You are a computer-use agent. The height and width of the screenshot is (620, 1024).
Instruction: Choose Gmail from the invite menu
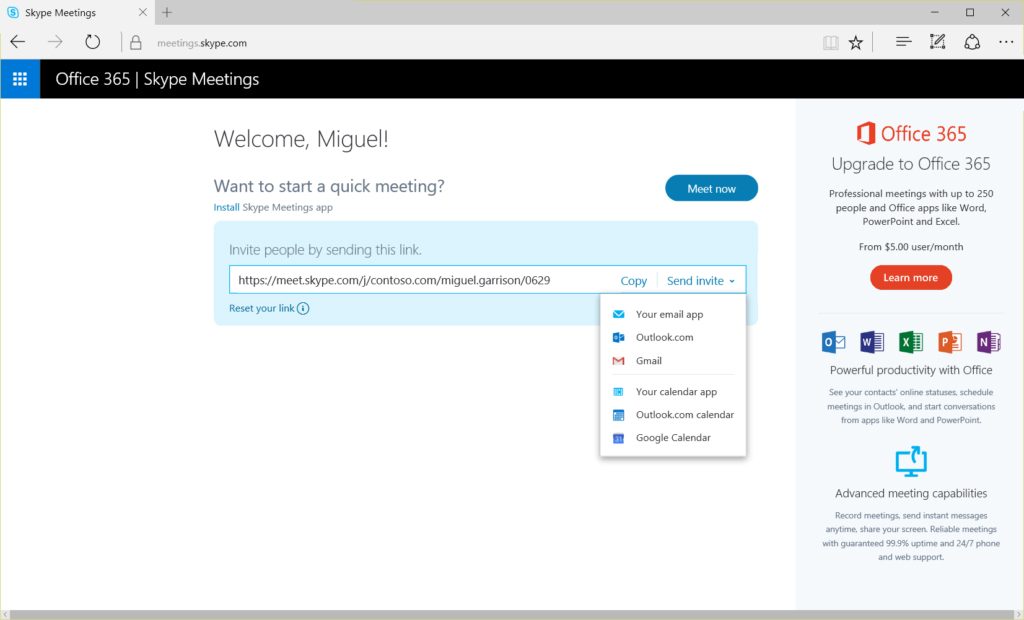point(648,360)
